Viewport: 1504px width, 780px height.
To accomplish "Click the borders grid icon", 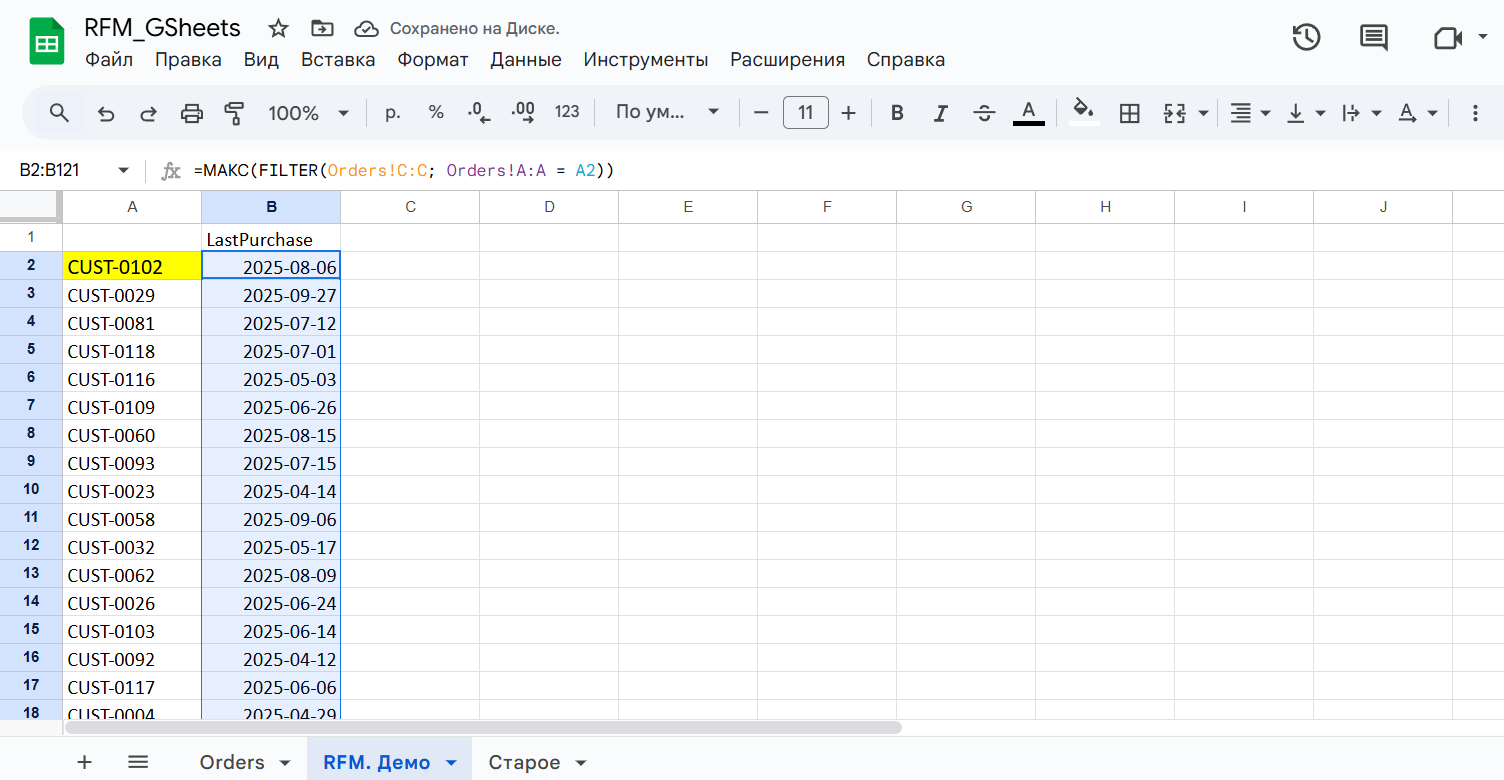I will click(x=1129, y=113).
